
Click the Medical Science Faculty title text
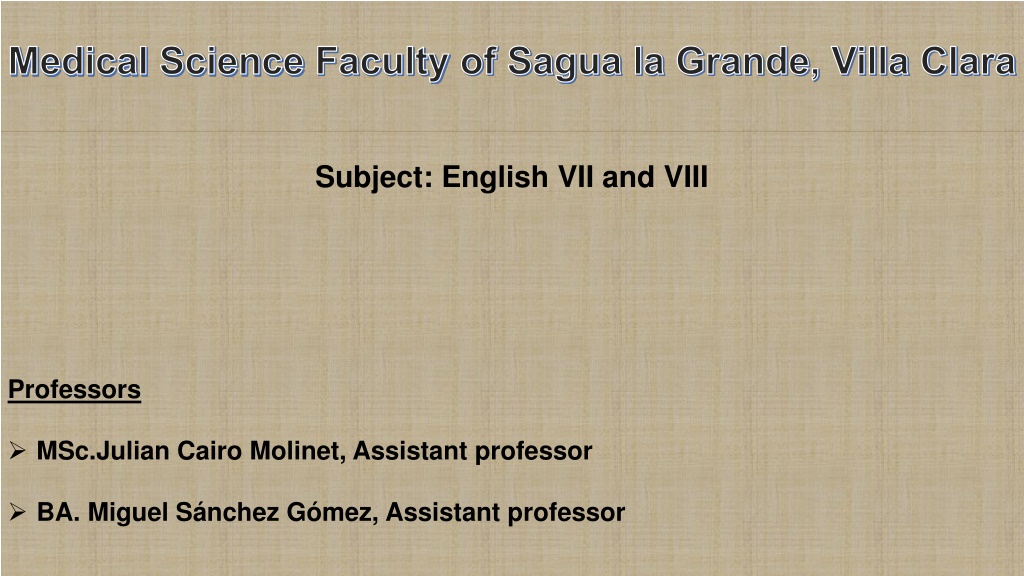click(x=513, y=63)
